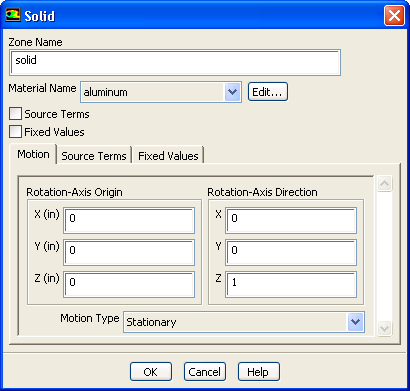The image size is (410, 391).
Task: Click the Rotation-Axis Direction Z field with value 1
Action: point(291,284)
